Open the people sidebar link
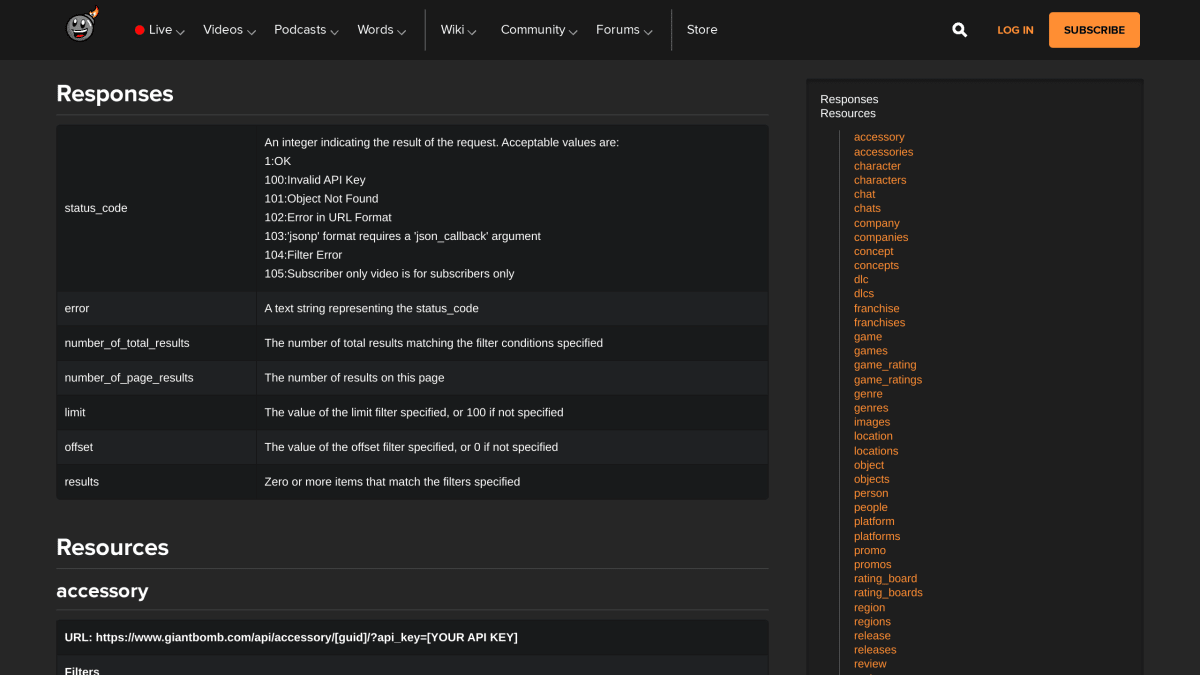This screenshot has height=675, width=1200. (x=871, y=507)
